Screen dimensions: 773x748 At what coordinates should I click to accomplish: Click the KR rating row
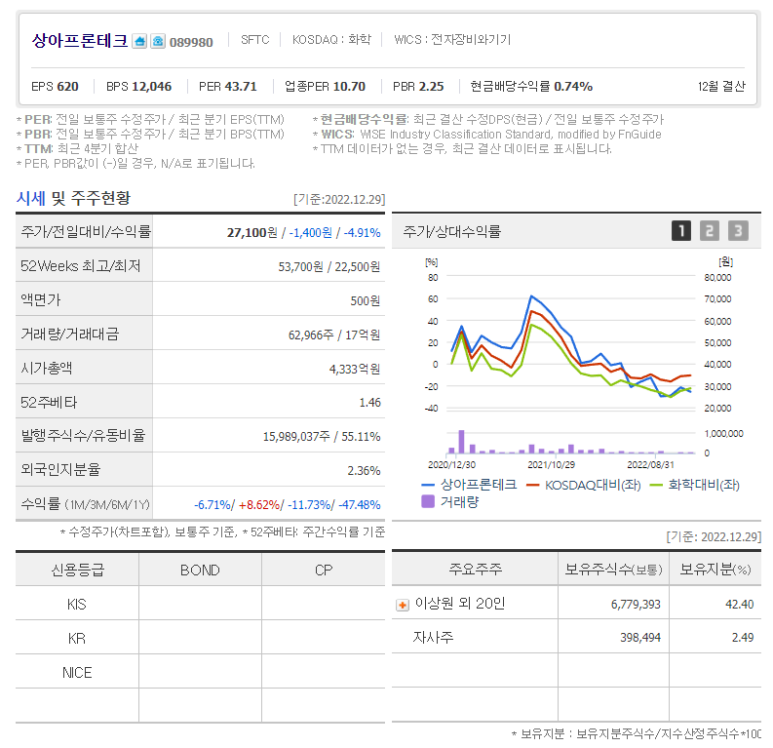coord(200,638)
